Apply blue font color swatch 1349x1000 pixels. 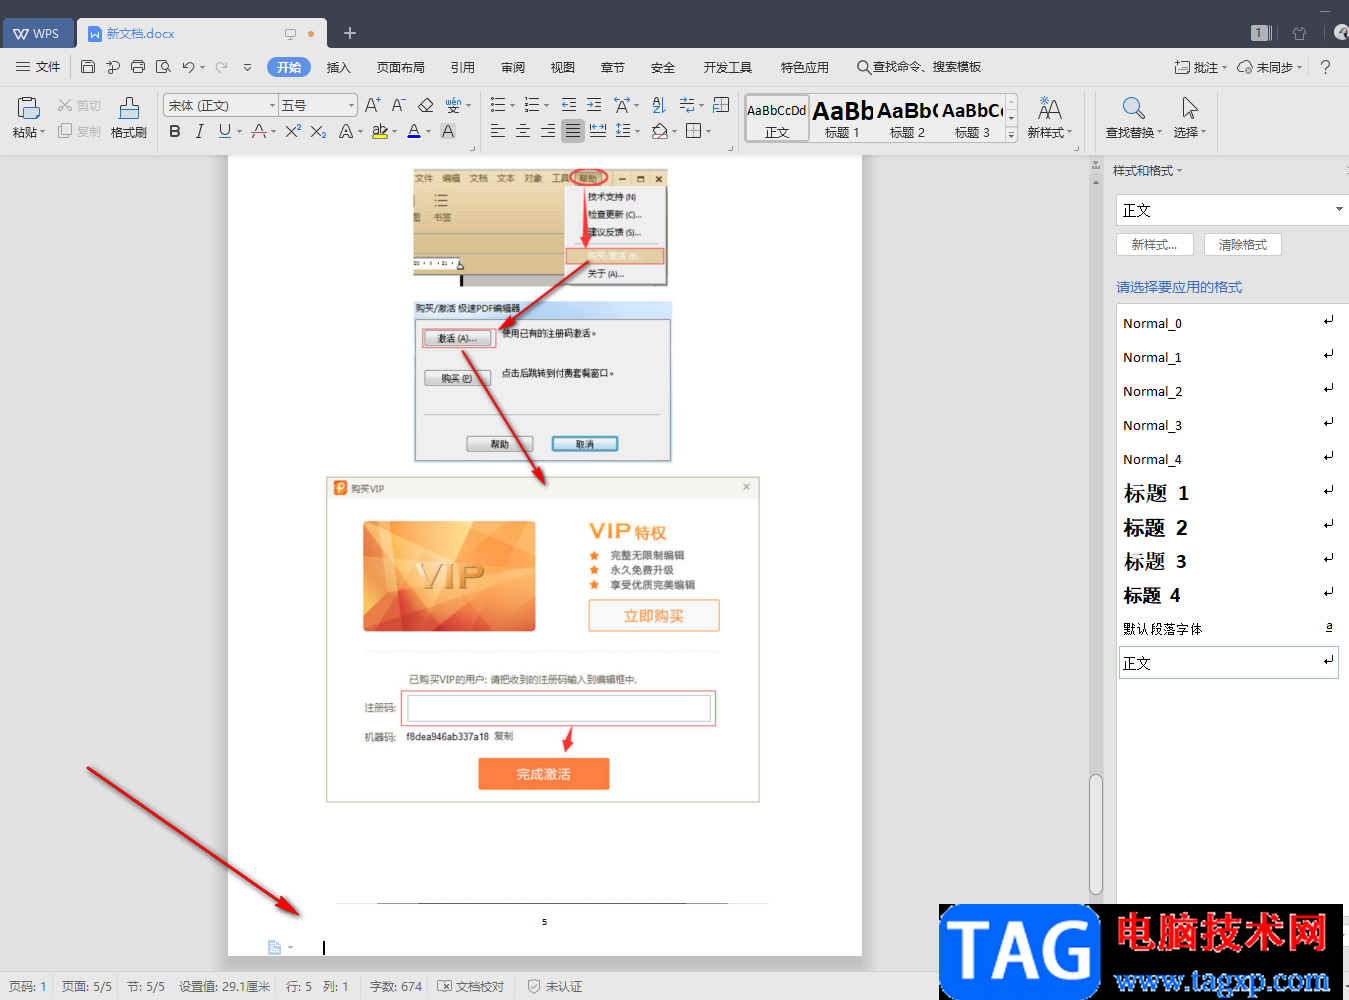click(x=414, y=131)
